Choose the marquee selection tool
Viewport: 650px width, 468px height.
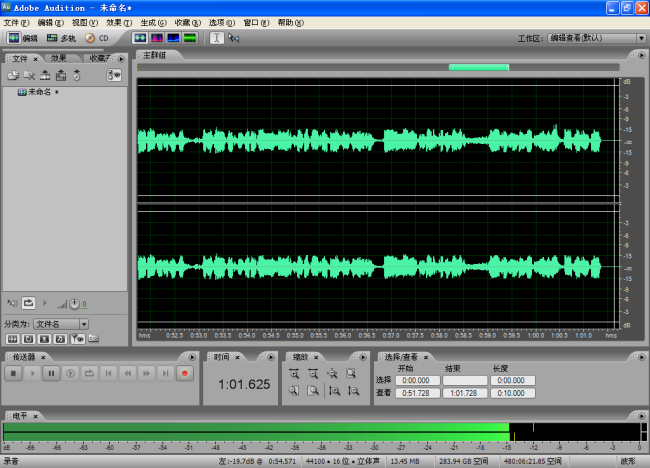point(234,38)
